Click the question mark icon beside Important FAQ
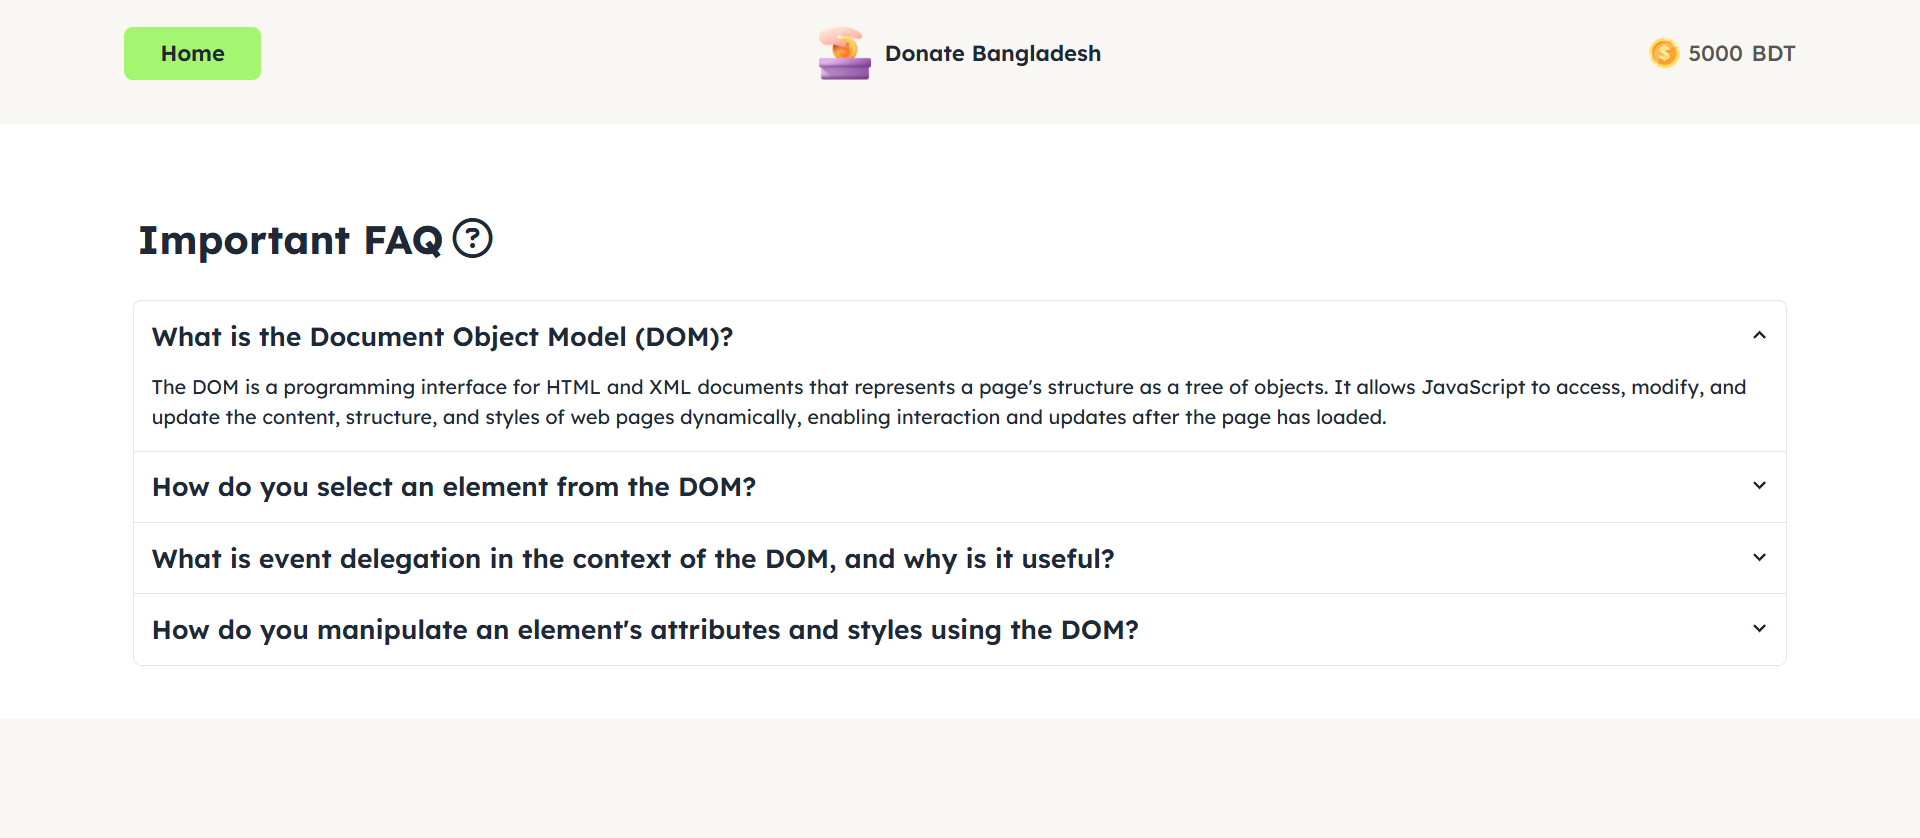Viewport: 1920px width, 838px height. (472, 239)
